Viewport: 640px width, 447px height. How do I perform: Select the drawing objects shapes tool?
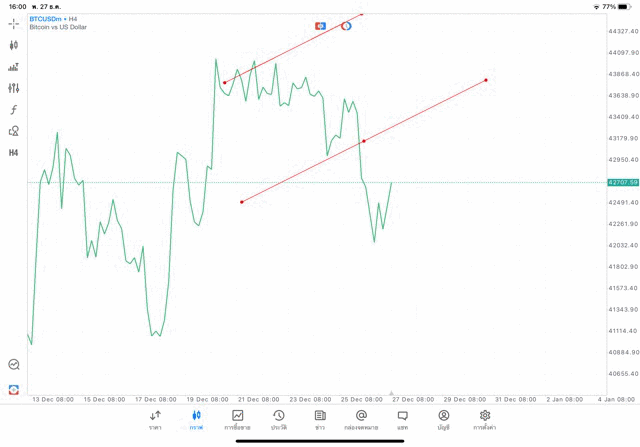tap(14, 131)
